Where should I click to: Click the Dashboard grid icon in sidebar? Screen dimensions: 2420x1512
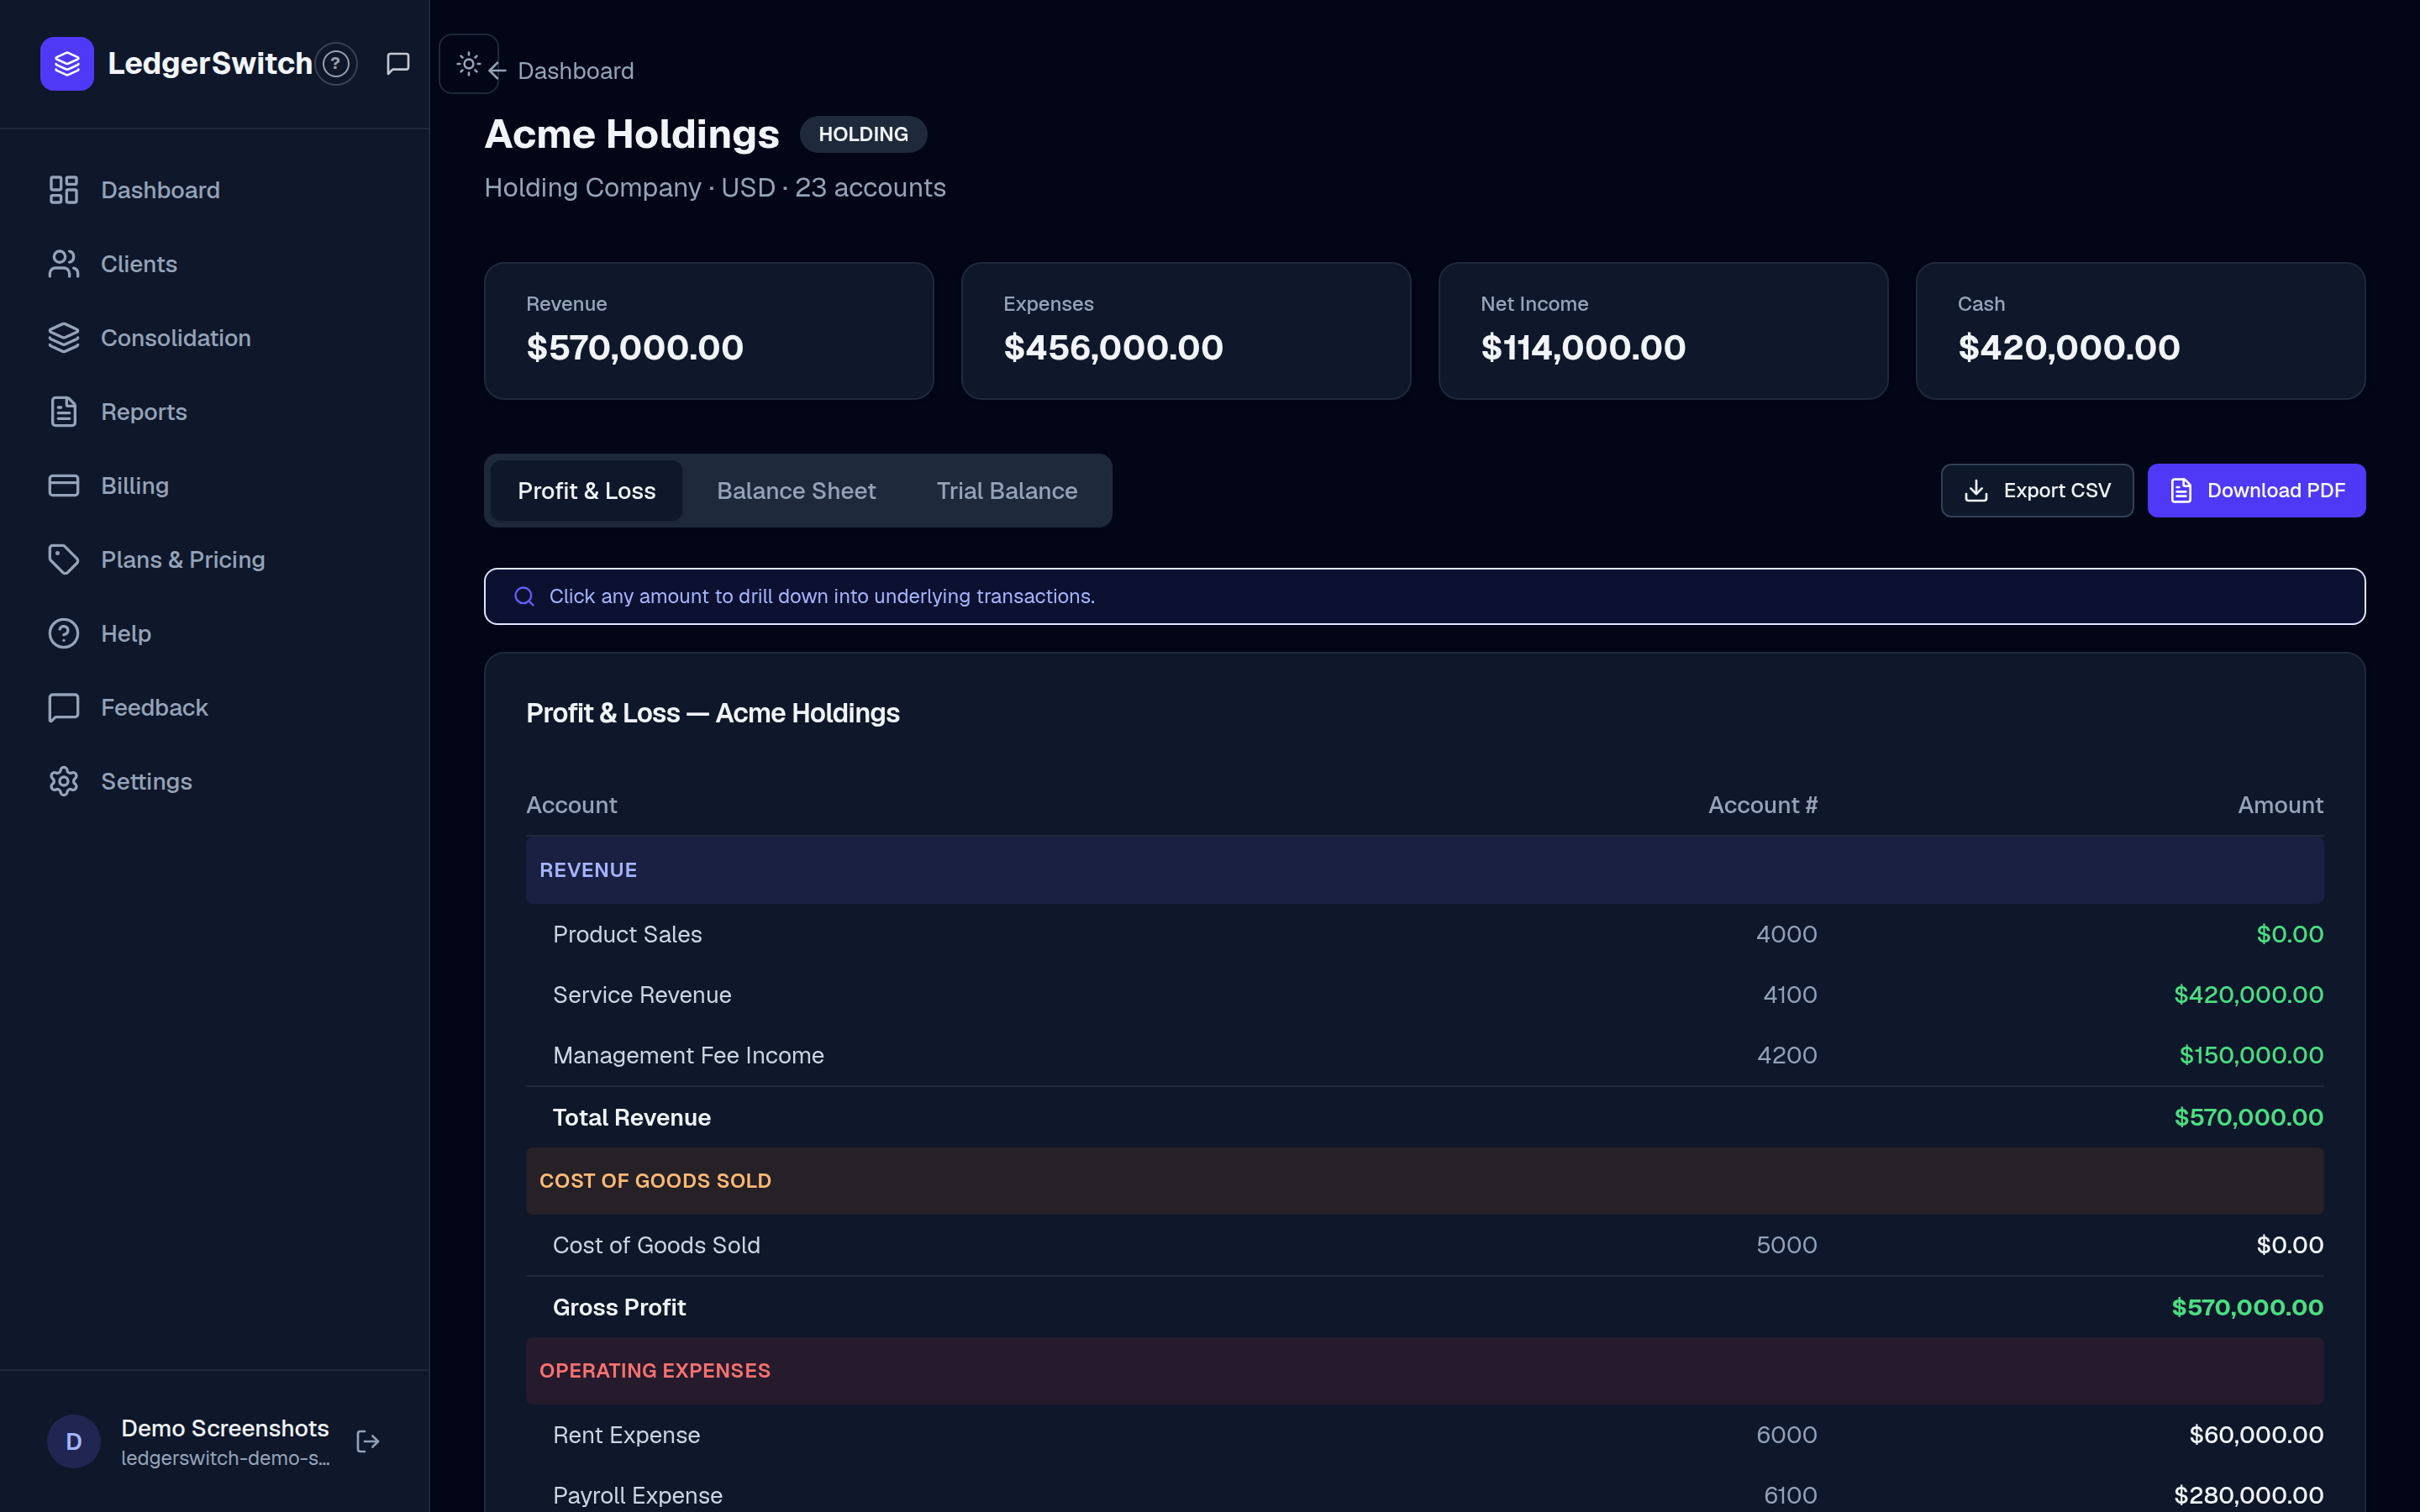[x=64, y=190]
